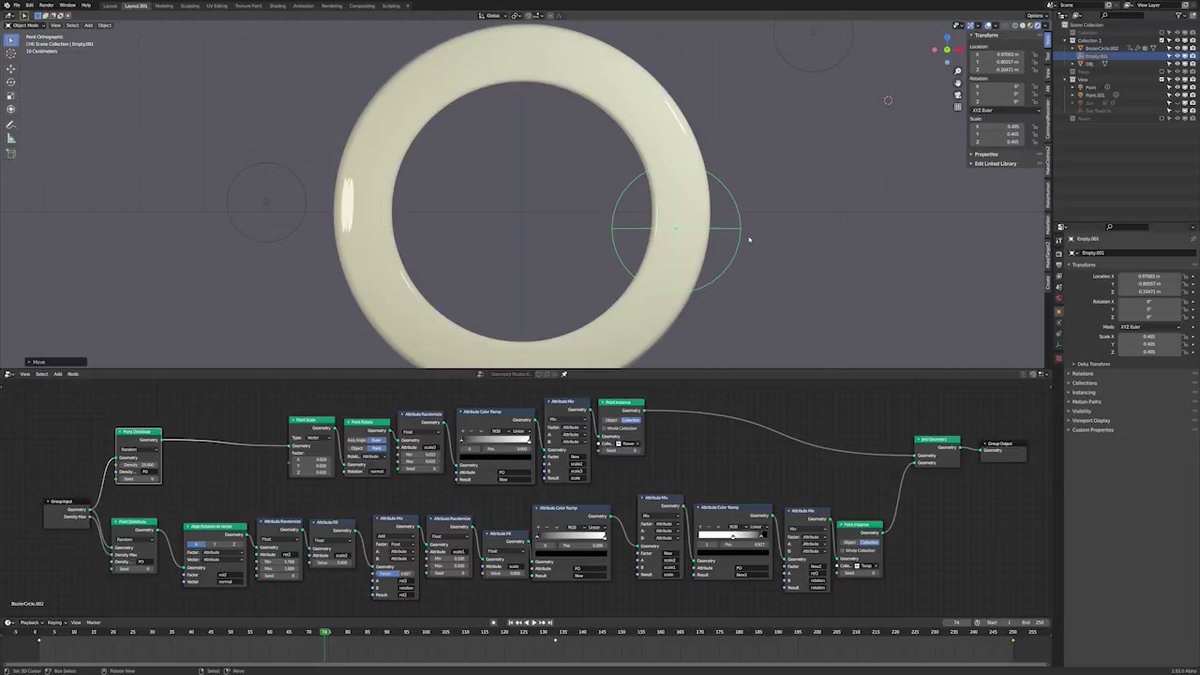Click the timeline playhead at frame 74

(x=325, y=632)
